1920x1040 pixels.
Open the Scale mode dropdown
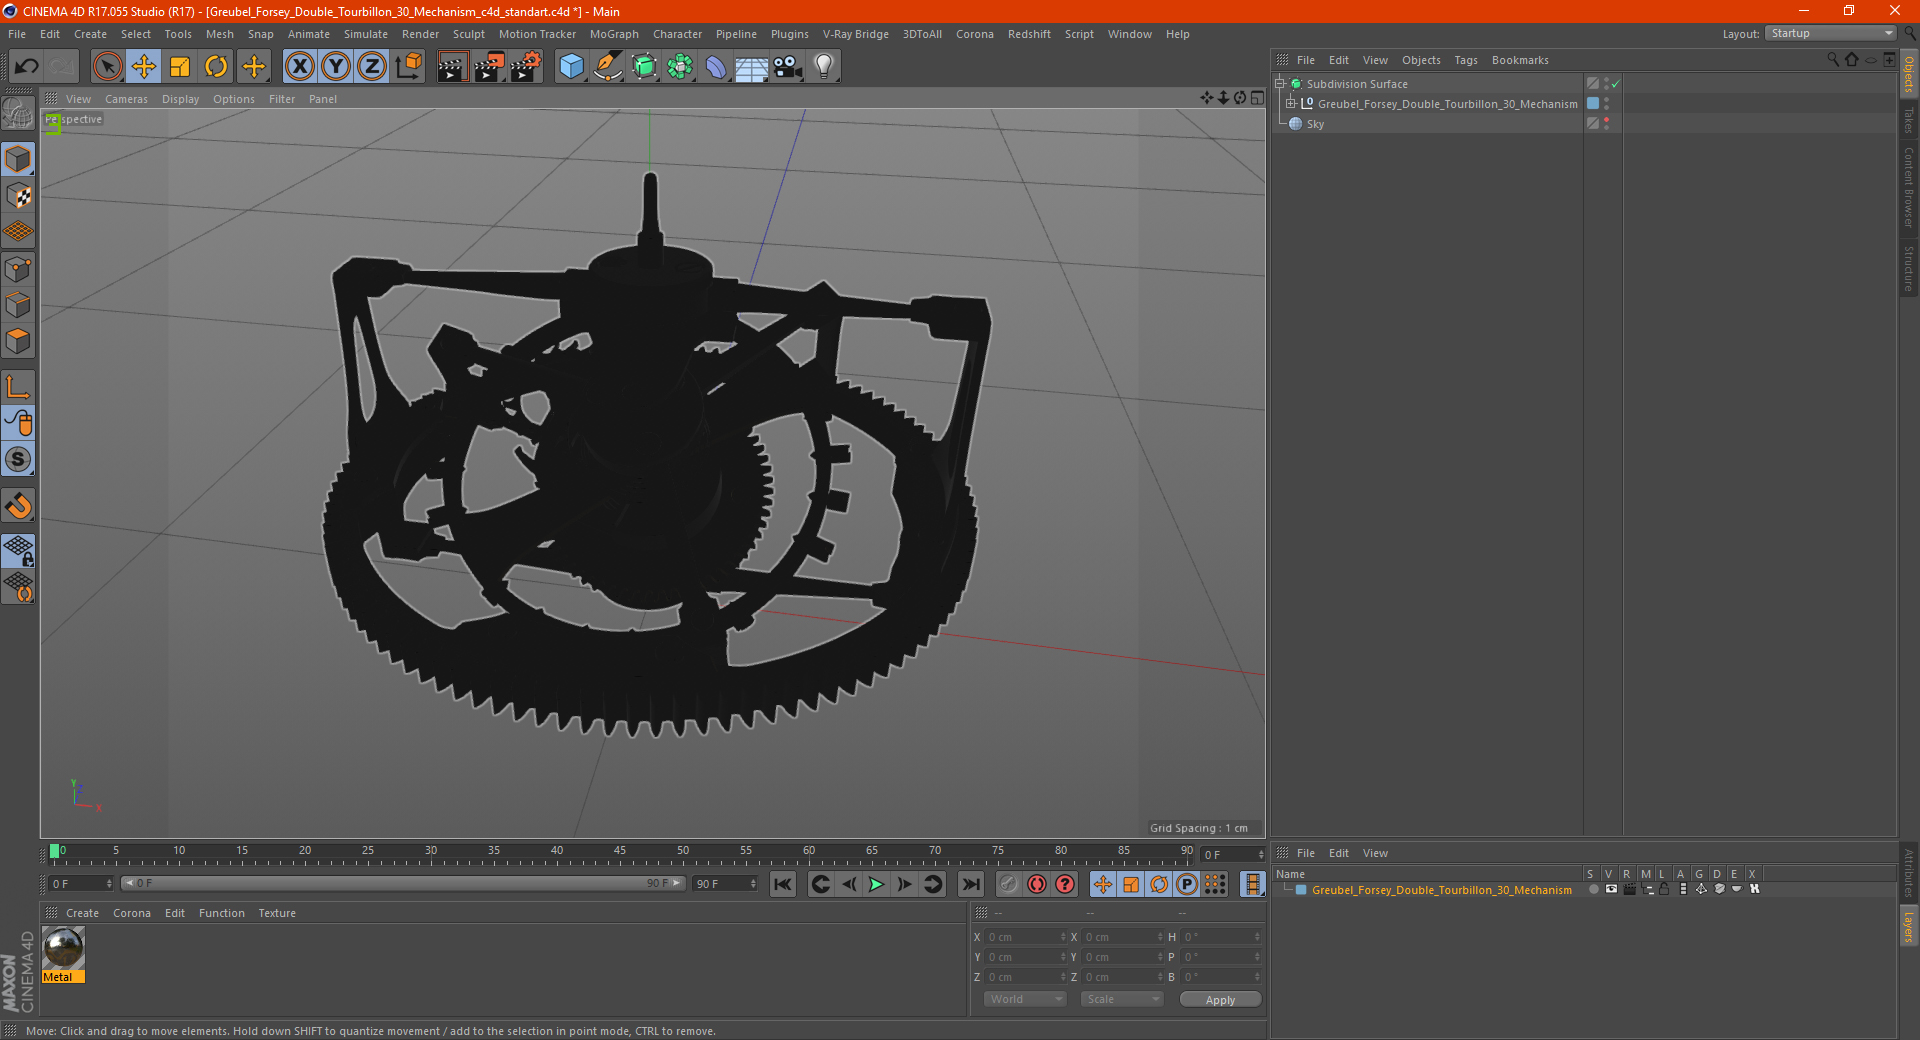pos(1122,999)
